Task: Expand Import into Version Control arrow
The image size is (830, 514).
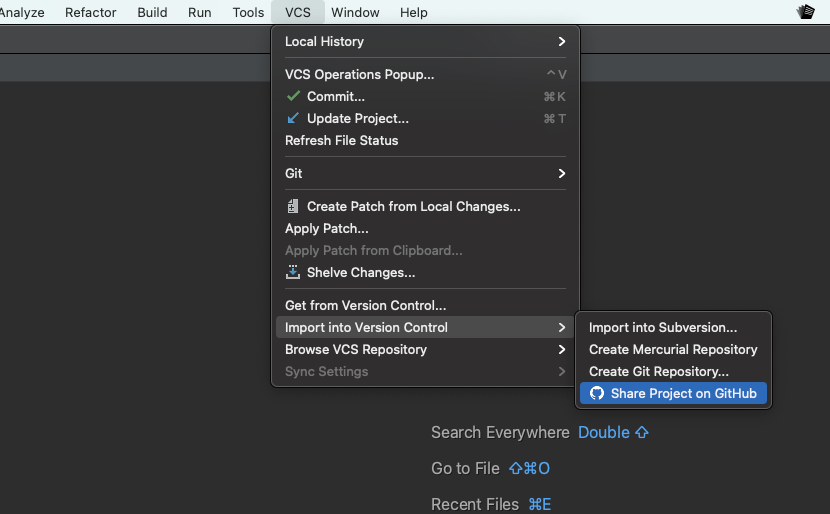Action: click(562, 328)
